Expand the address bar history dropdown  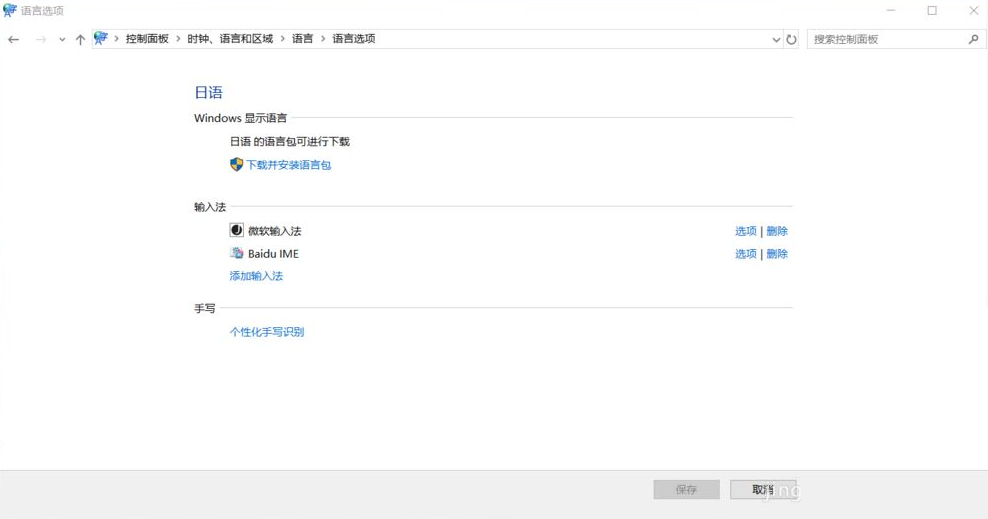tap(776, 39)
